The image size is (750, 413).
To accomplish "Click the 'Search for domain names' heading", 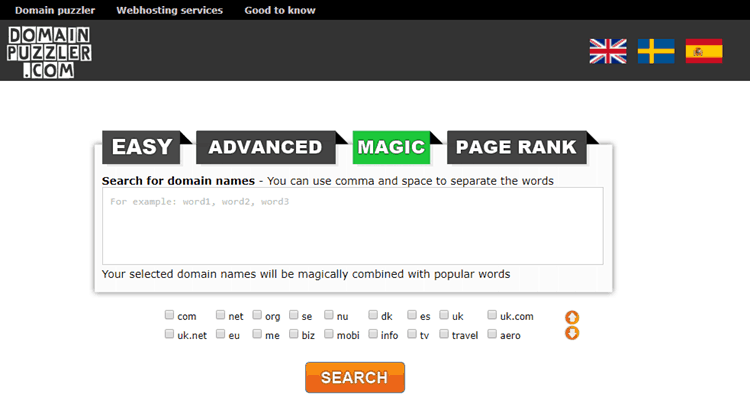I will tap(178, 181).
